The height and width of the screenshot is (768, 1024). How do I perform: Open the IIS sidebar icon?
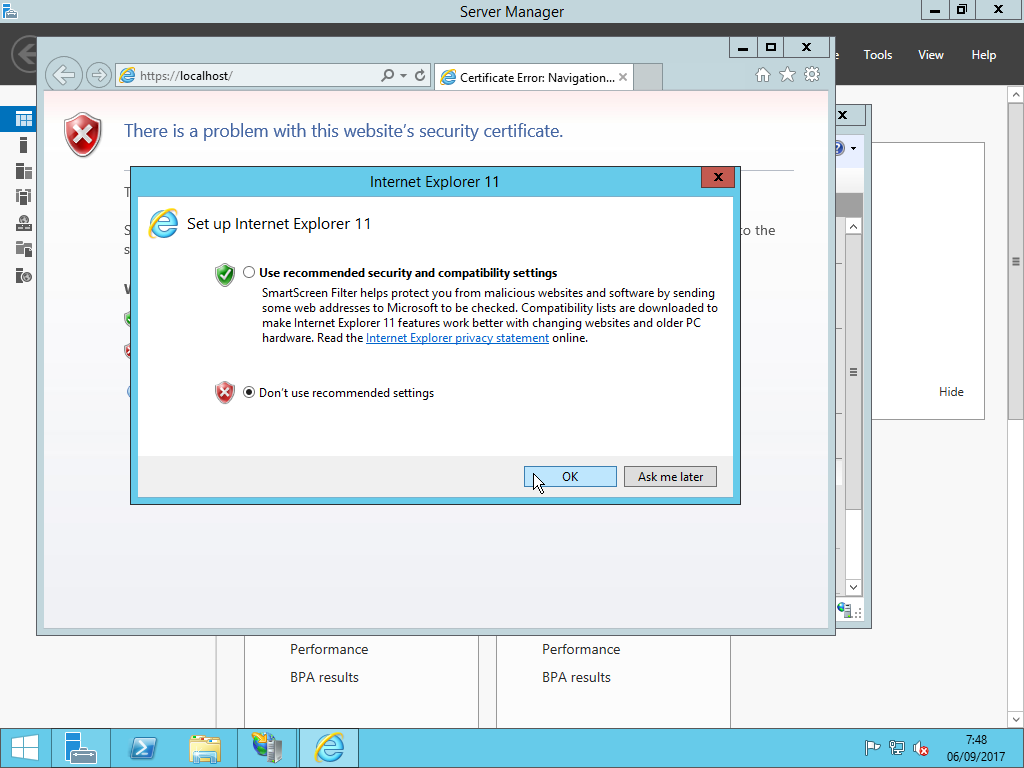point(24,276)
